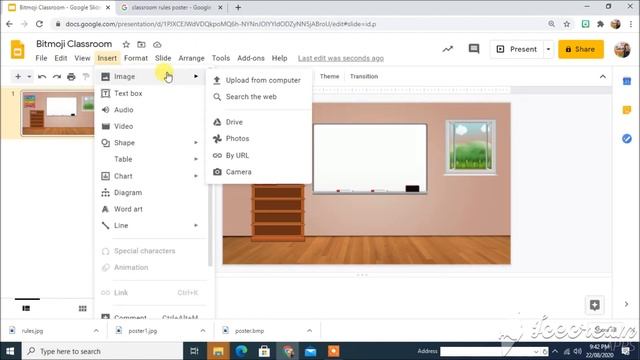Open the activity dashboard trend icon
Image resolution: width=640 pixels, height=360 pixels.
click(x=448, y=49)
